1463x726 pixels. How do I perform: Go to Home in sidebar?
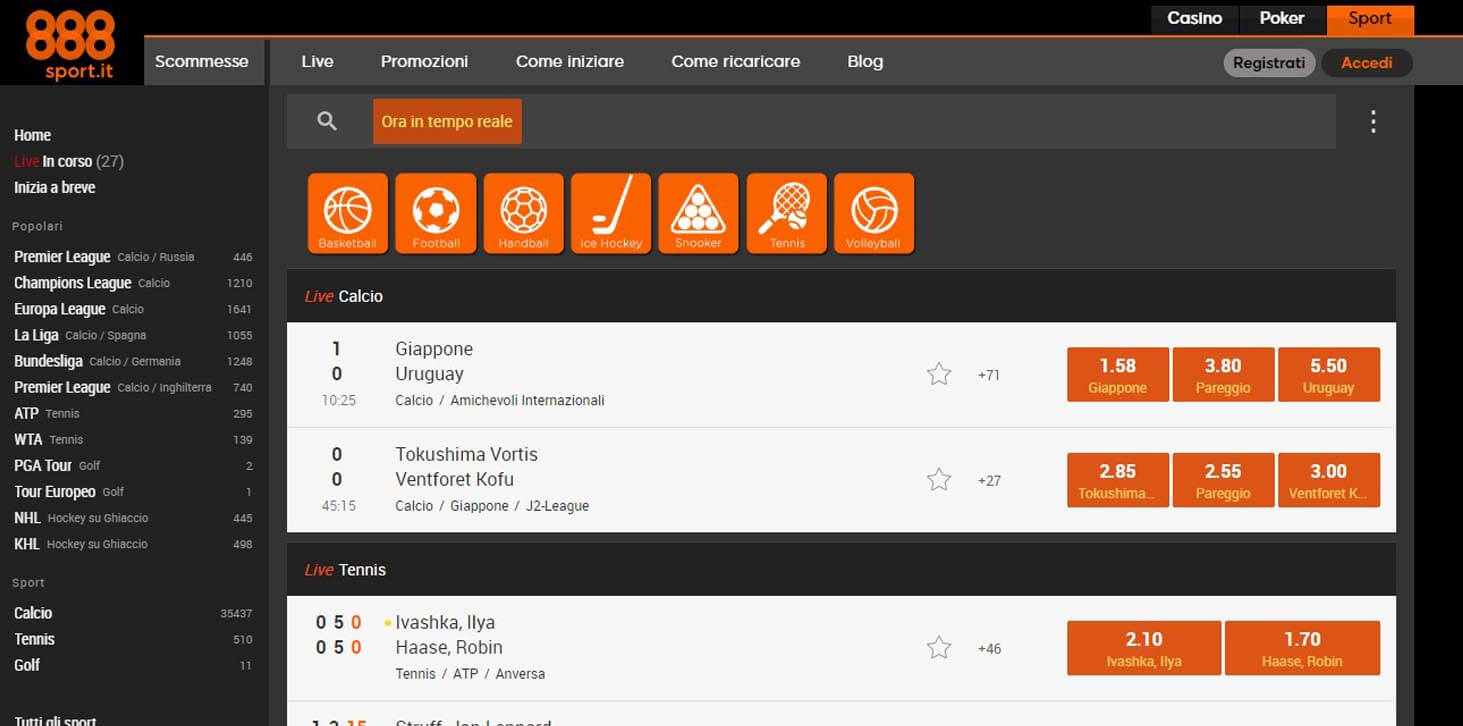point(32,135)
